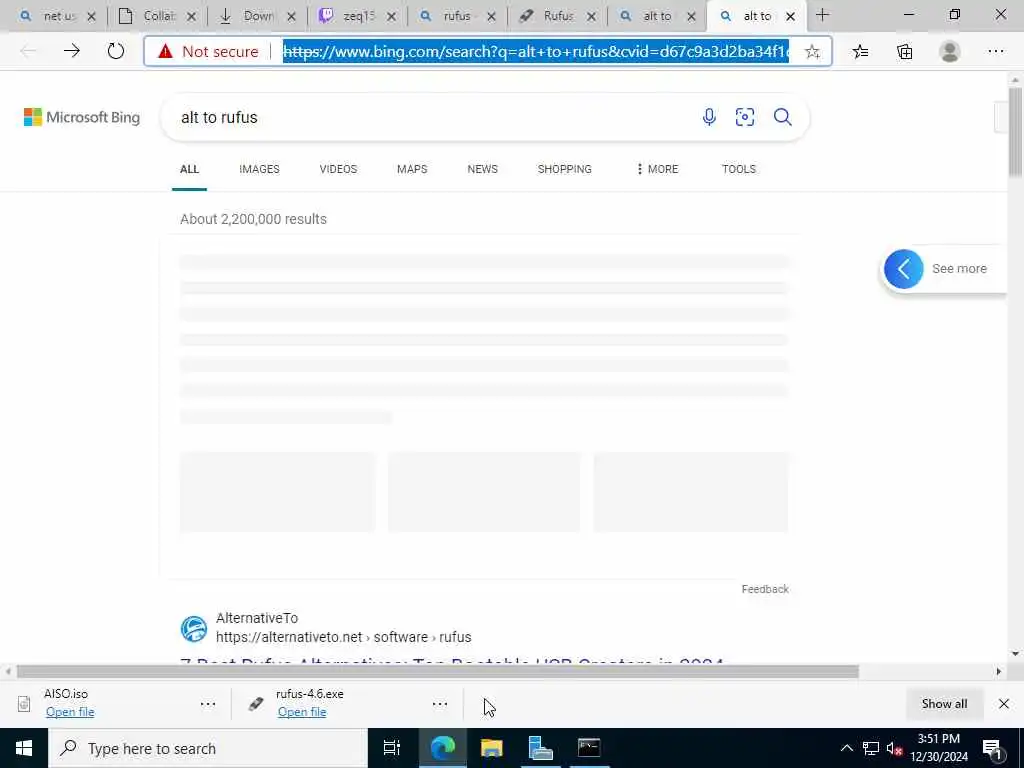
Task: Click the Edge taskbar icon
Action: pos(442,748)
